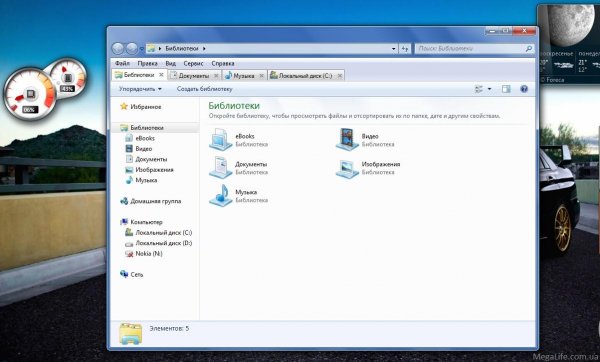The height and width of the screenshot is (362, 600).
Task: Click the Документы library icon in main pane
Action: point(221,167)
